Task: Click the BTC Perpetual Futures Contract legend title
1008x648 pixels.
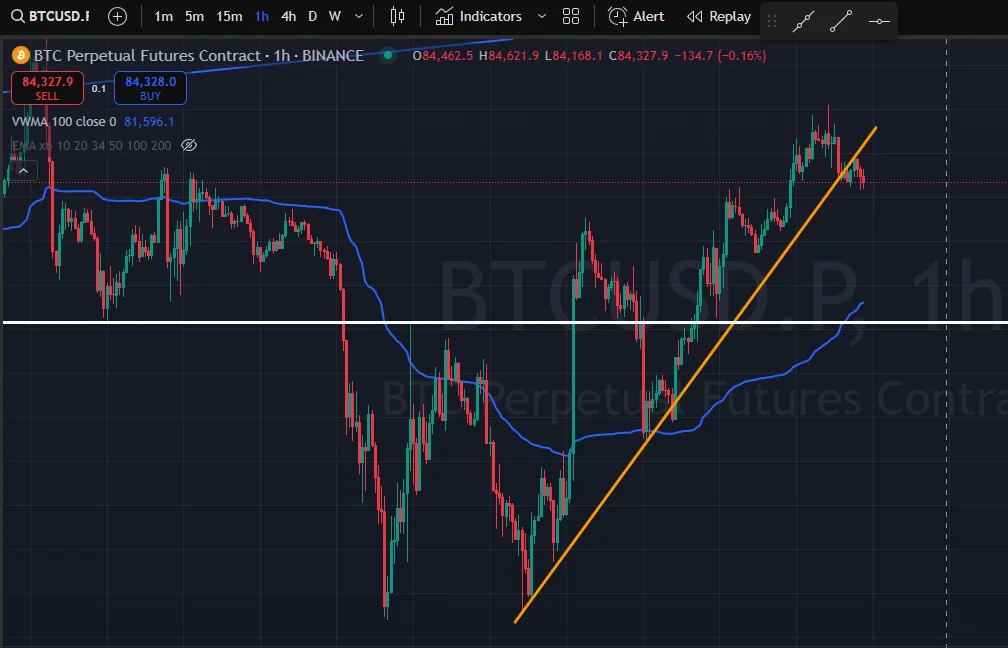Action: (x=199, y=56)
